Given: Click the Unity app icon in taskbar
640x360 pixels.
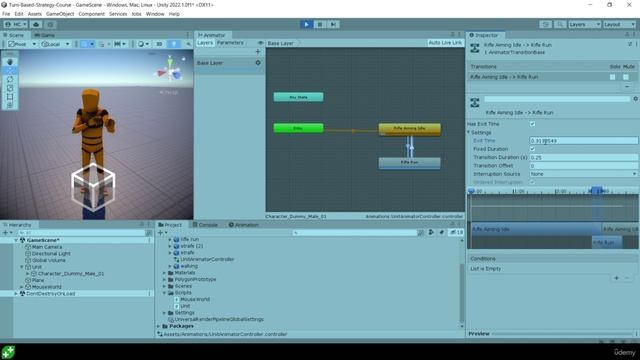Looking at the screenshot, I should 8,352.
